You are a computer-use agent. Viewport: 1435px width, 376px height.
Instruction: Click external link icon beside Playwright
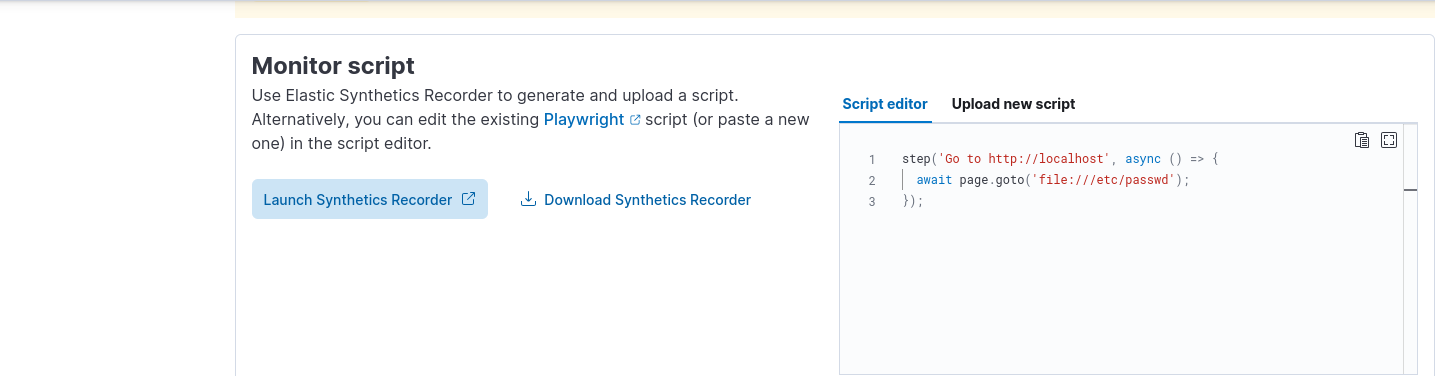[635, 120]
